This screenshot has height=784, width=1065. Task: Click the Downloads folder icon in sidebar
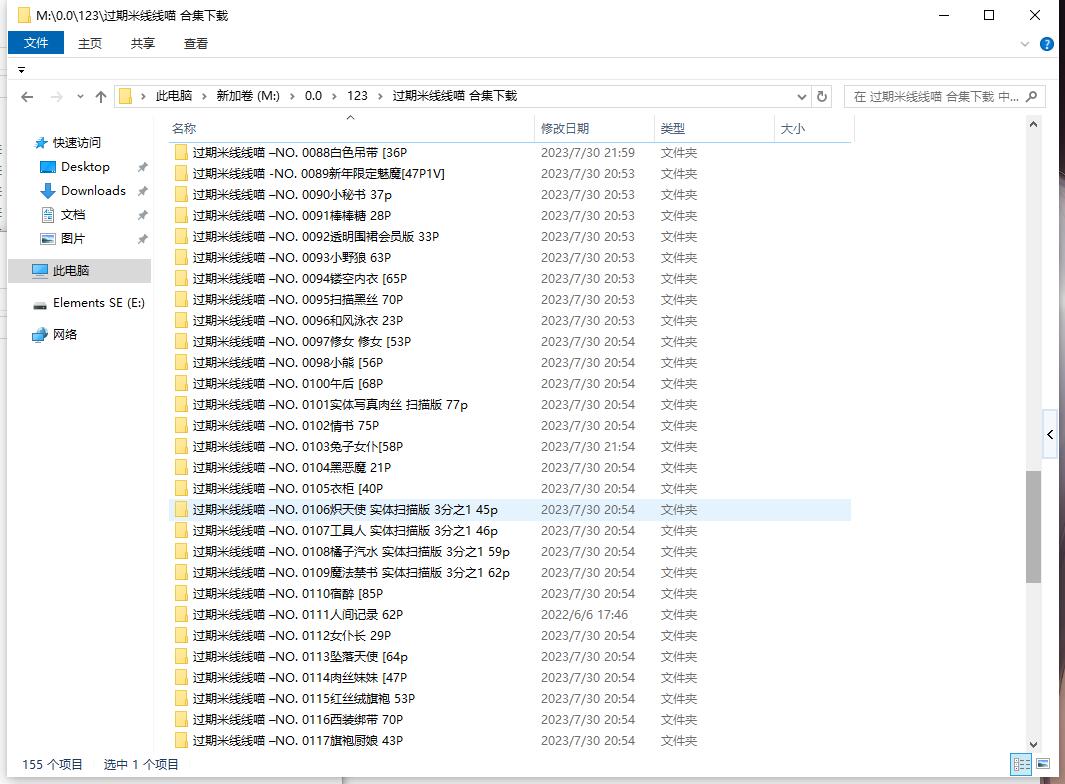click(47, 191)
